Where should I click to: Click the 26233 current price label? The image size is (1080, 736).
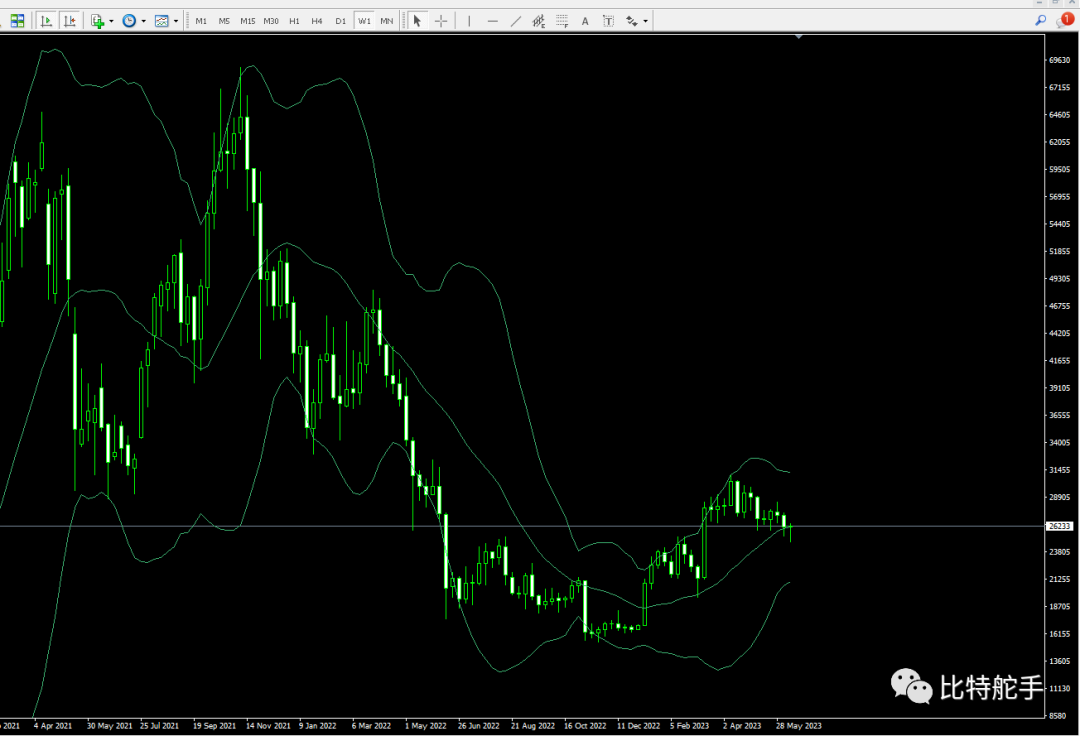(x=1059, y=526)
